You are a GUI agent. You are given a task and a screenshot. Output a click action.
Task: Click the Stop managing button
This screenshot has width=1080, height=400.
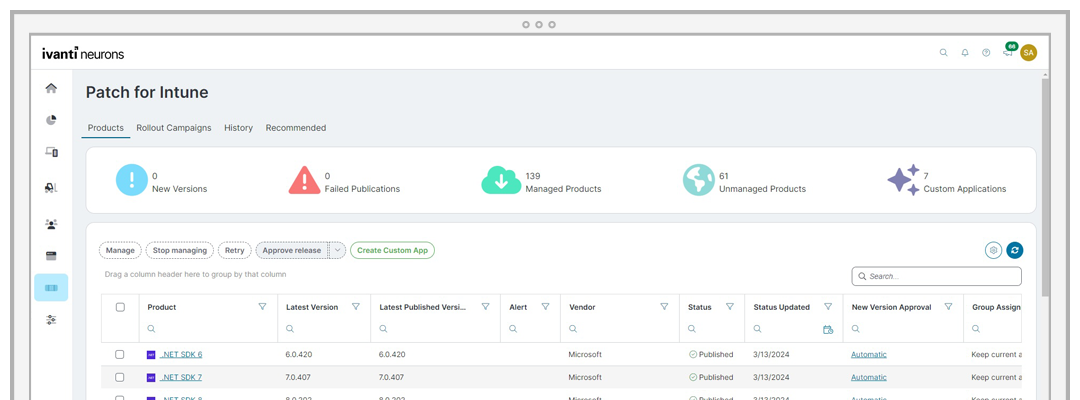point(180,251)
